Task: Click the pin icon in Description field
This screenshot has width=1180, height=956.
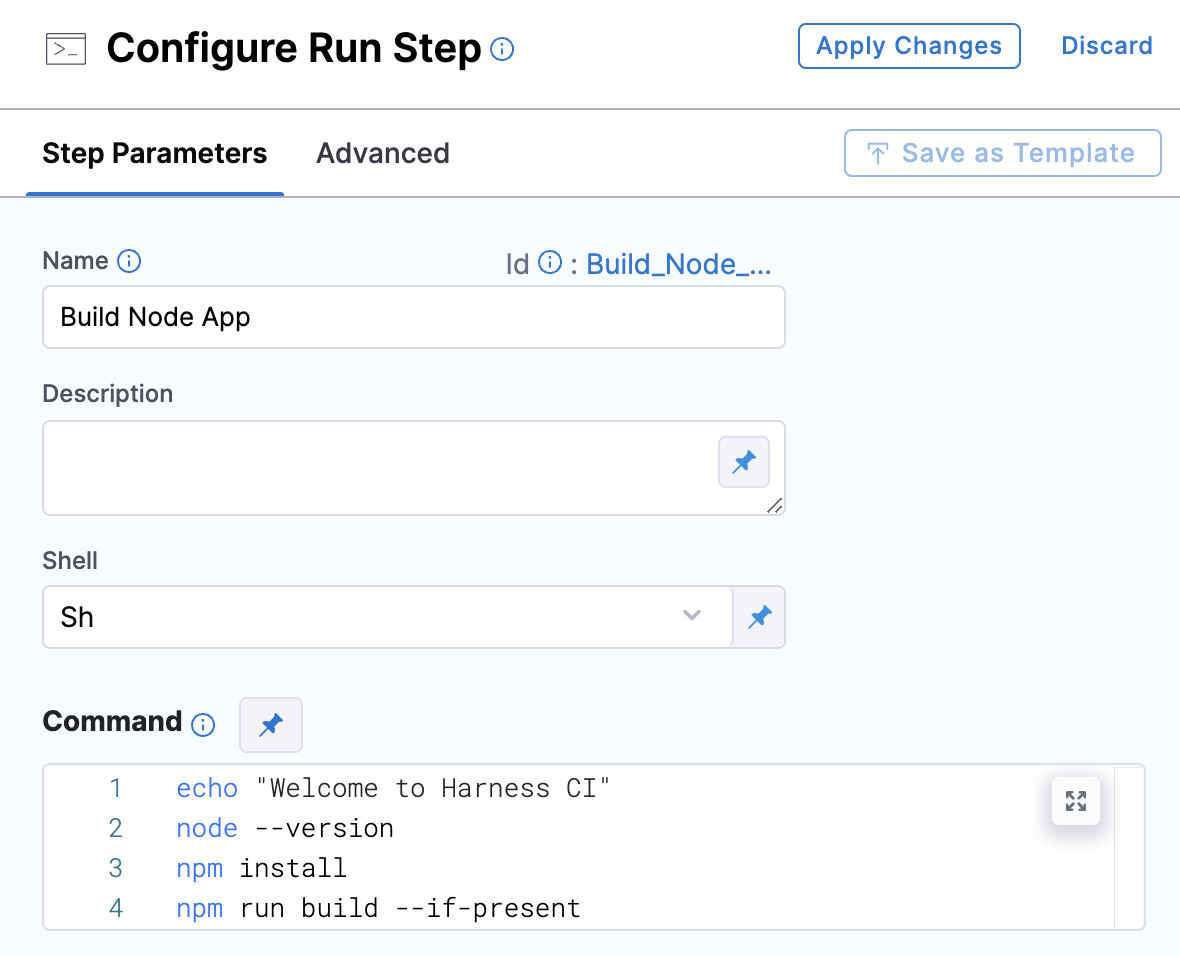Action: 744,461
